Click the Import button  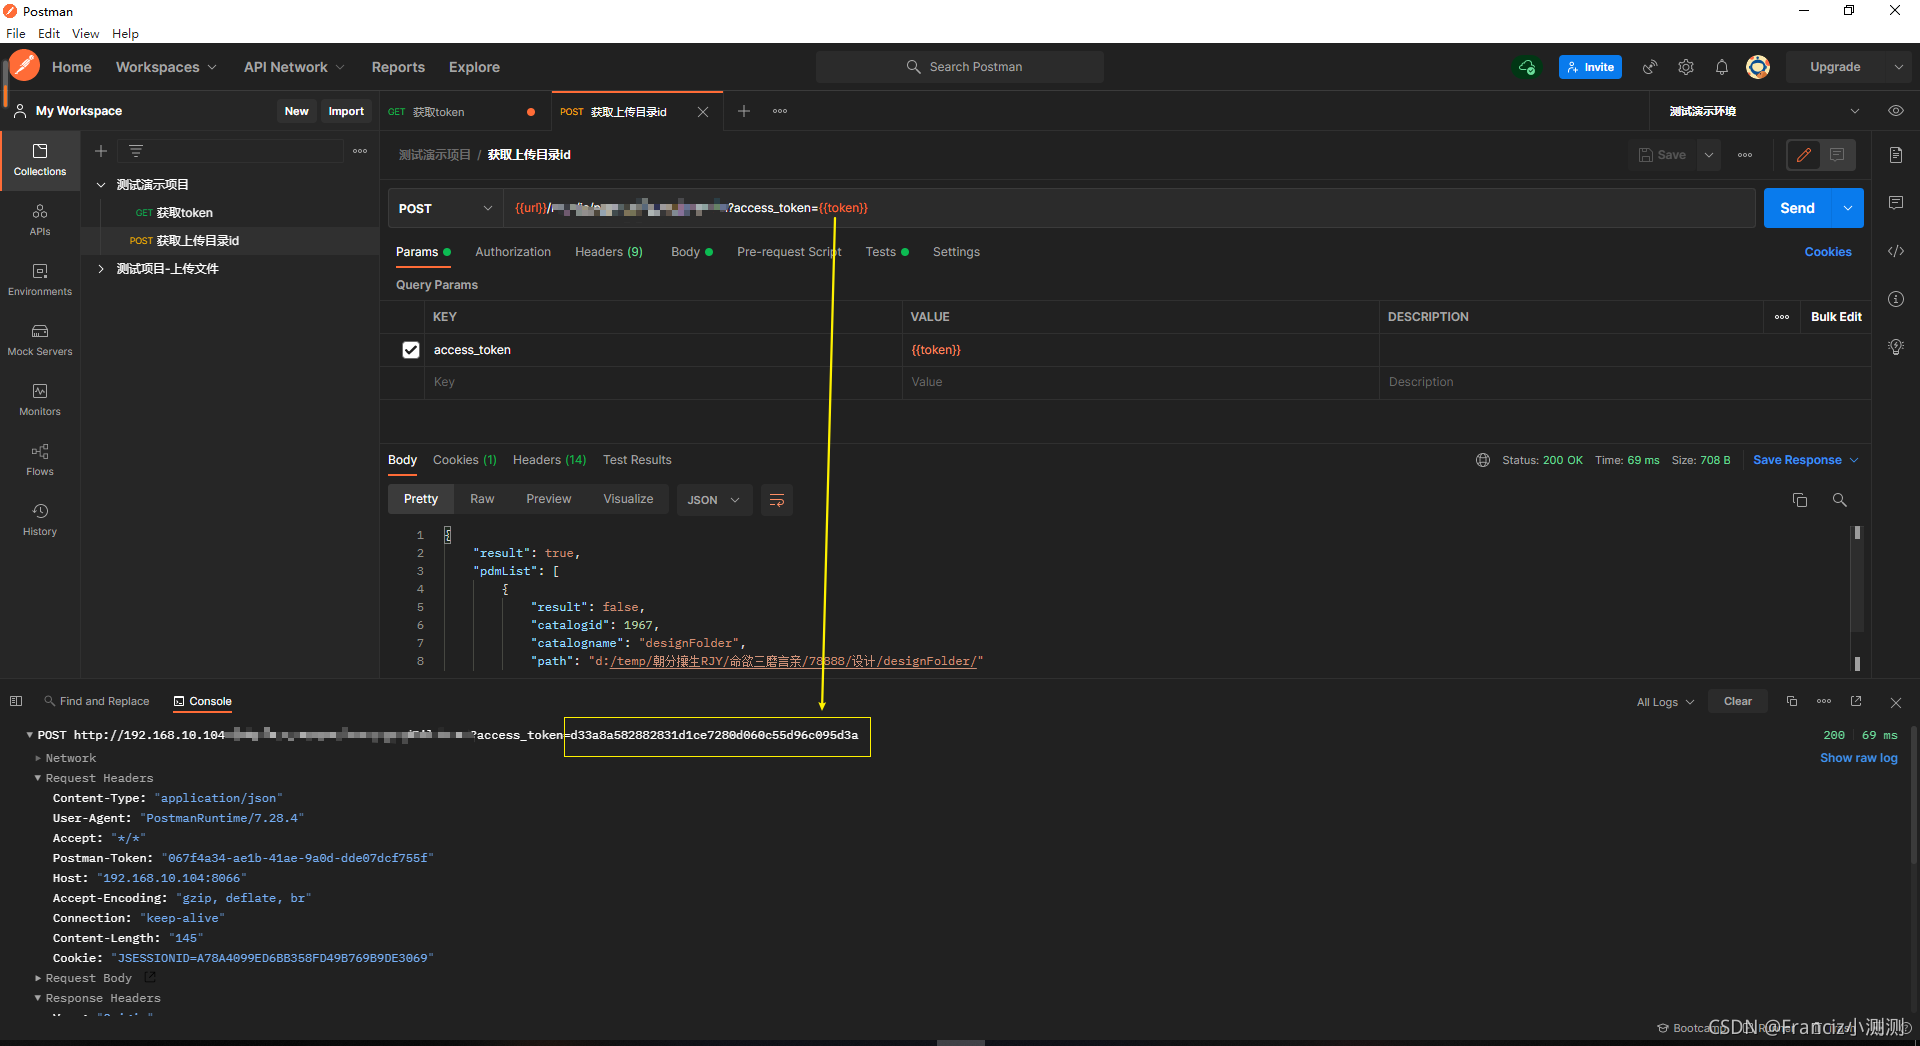346,111
